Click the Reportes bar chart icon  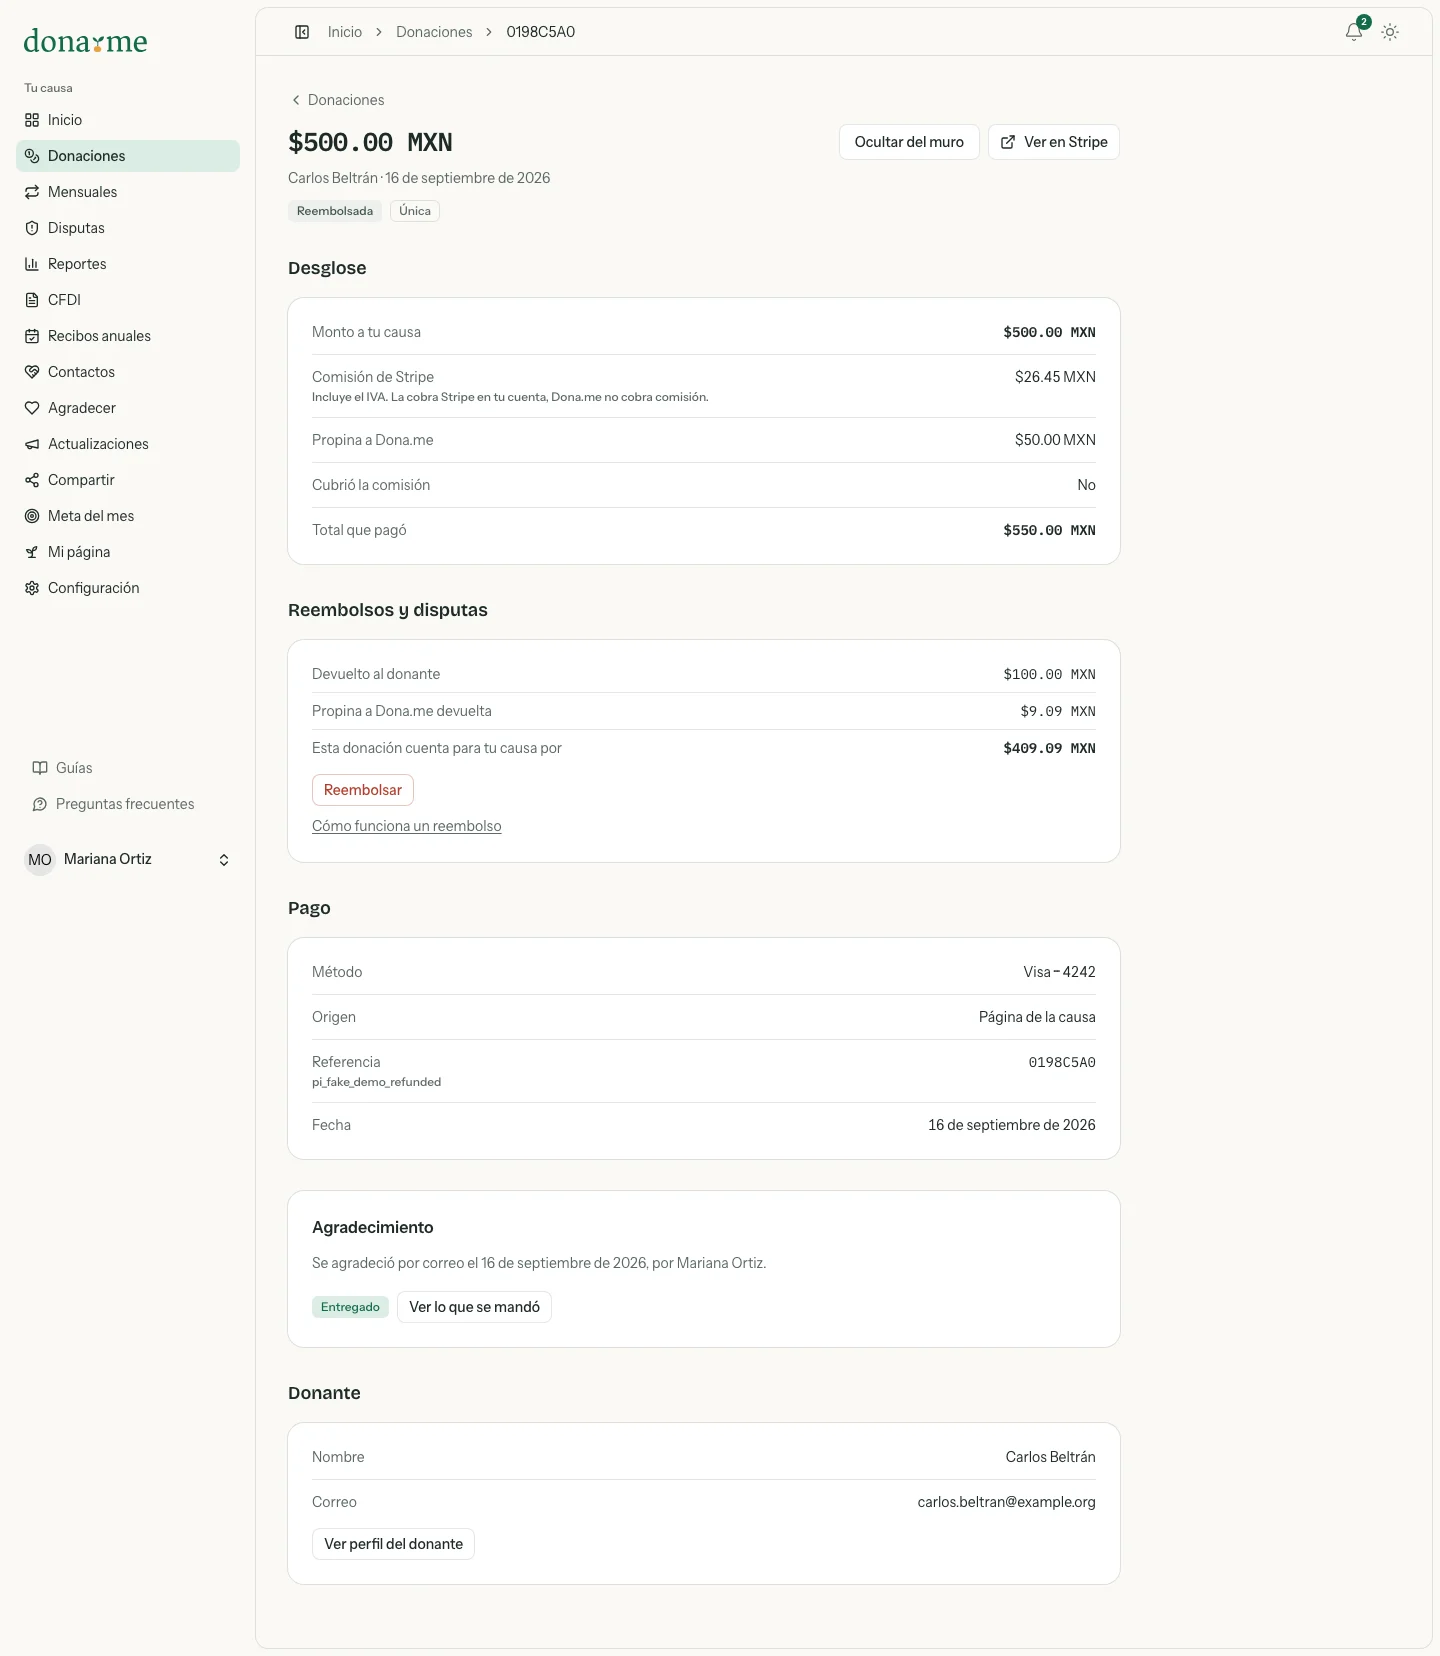pos(32,264)
